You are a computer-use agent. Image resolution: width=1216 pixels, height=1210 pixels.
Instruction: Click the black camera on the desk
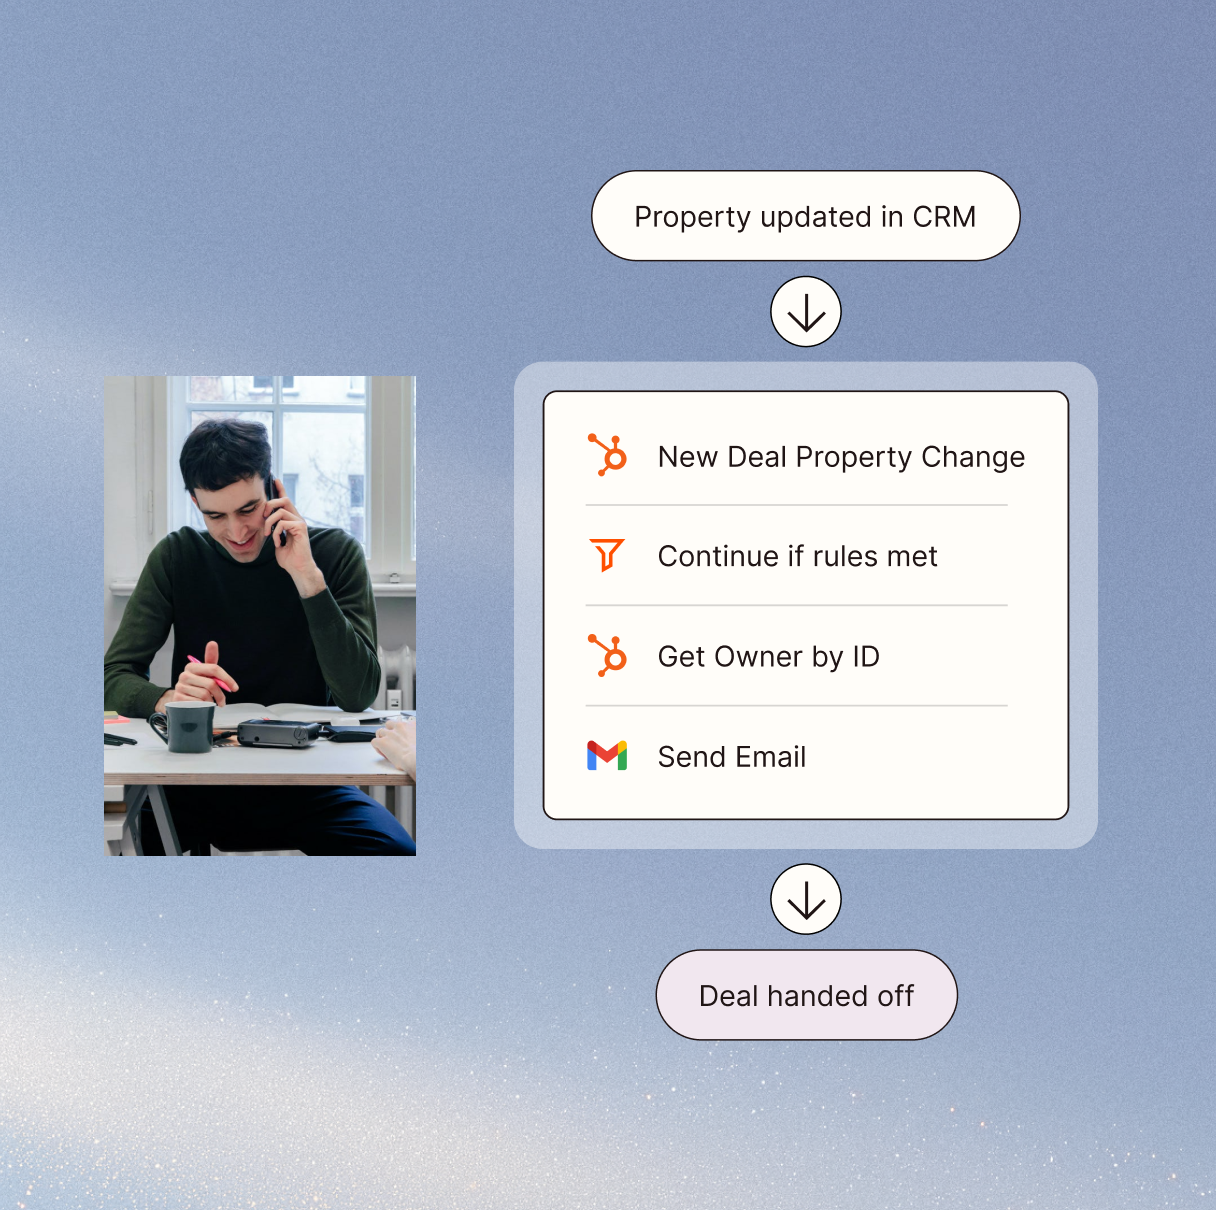pyautogui.click(x=277, y=735)
